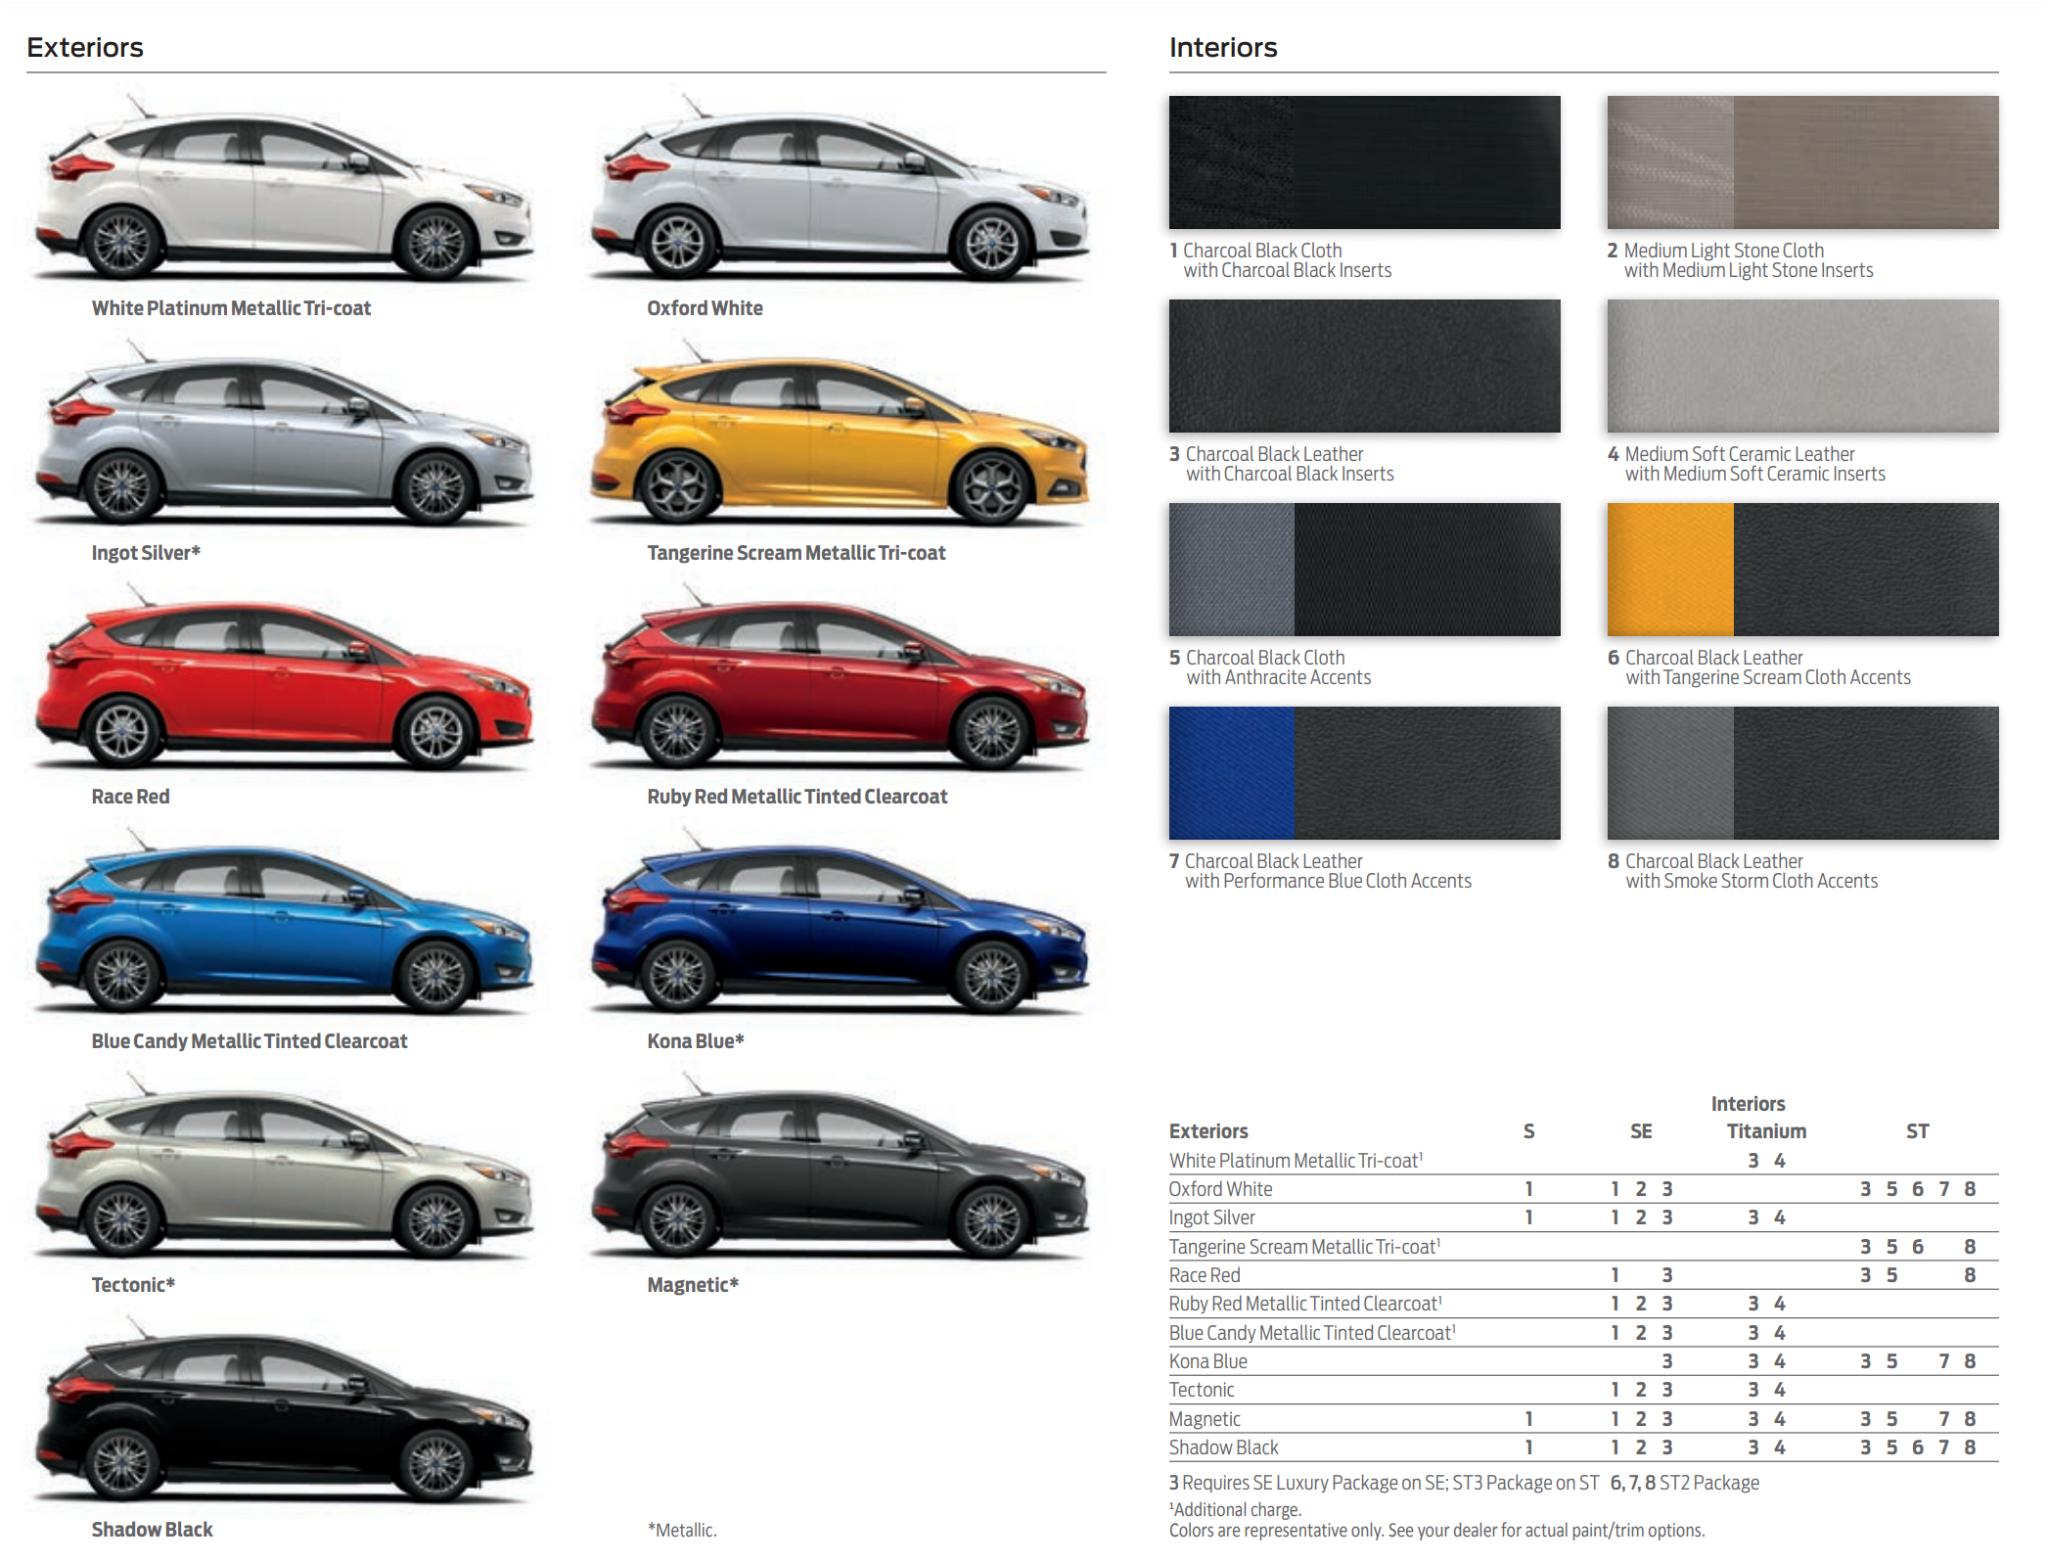Click the "Exteriors" page heading at top left

85,47
